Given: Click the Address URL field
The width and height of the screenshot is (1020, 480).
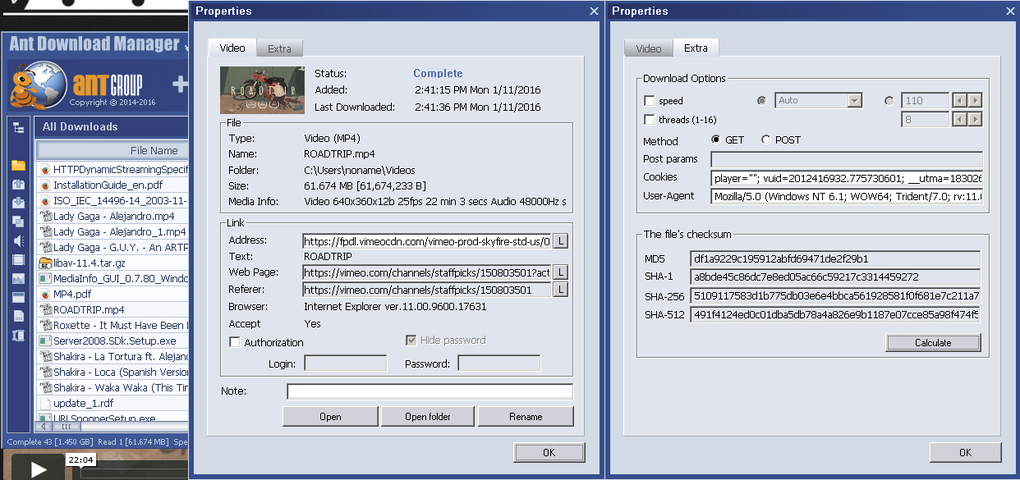Looking at the screenshot, I should tap(427, 241).
